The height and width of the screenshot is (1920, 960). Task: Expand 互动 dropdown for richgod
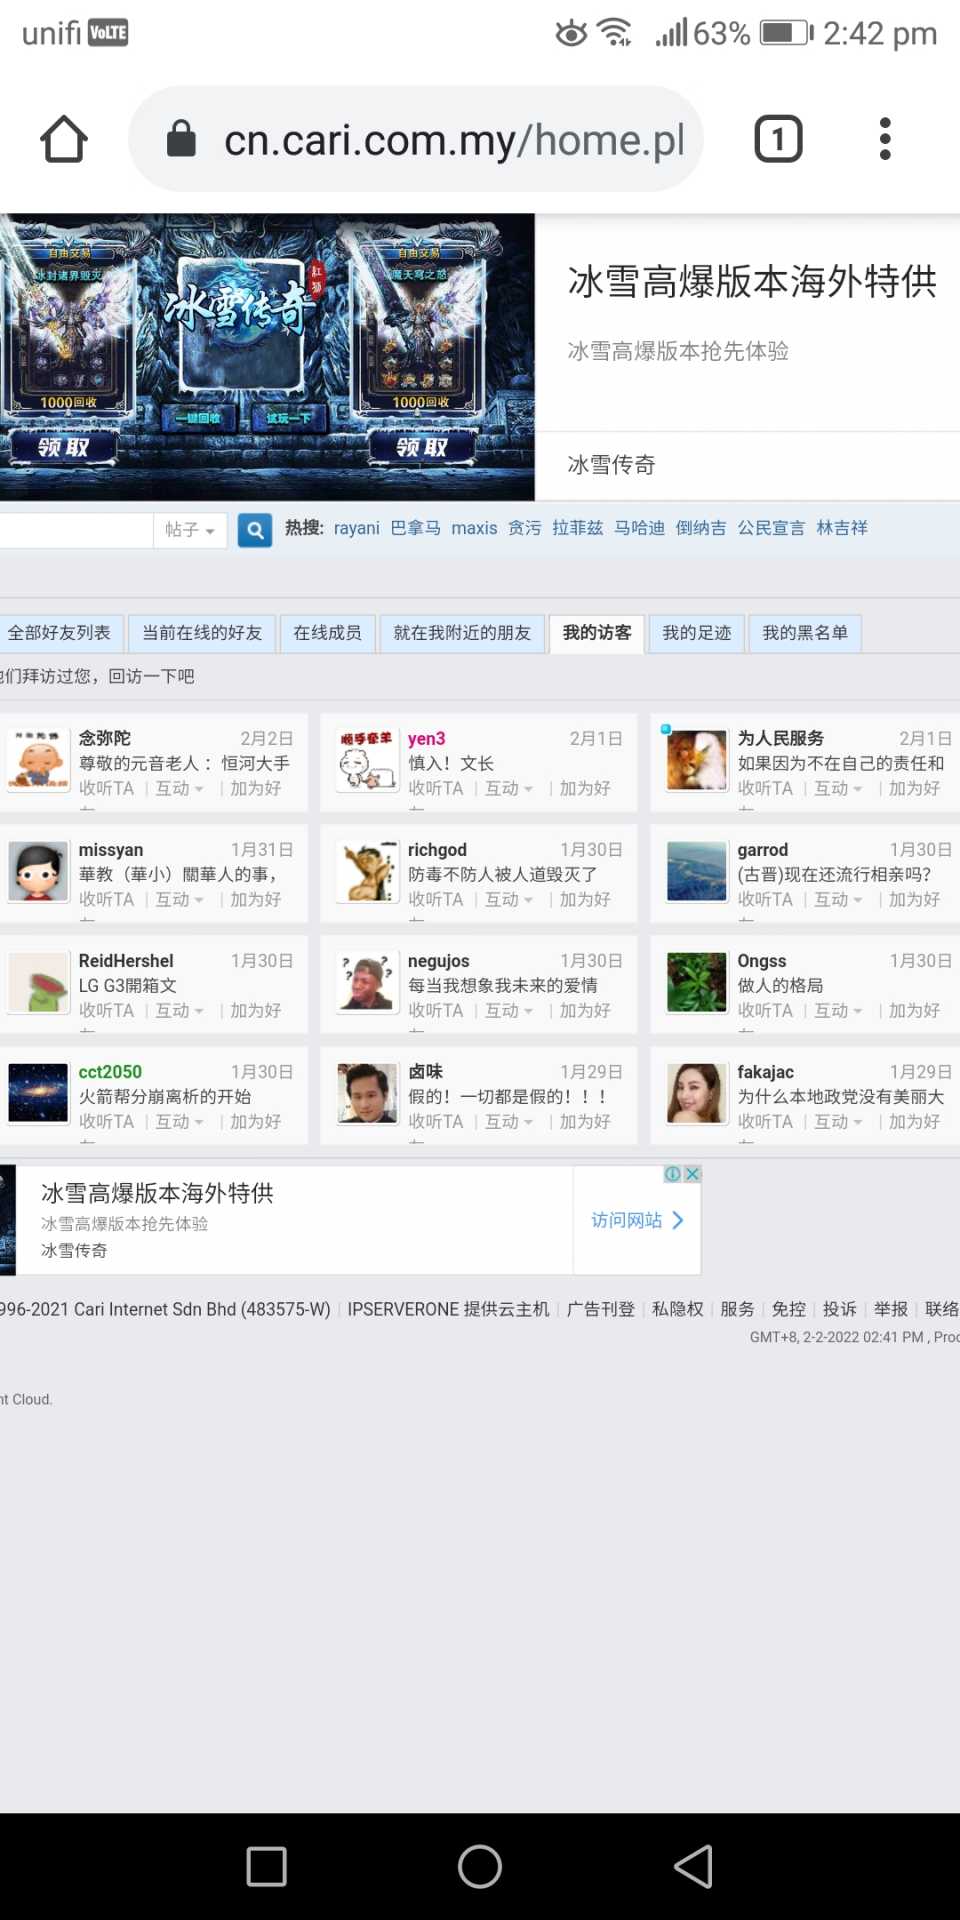point(508,899)
